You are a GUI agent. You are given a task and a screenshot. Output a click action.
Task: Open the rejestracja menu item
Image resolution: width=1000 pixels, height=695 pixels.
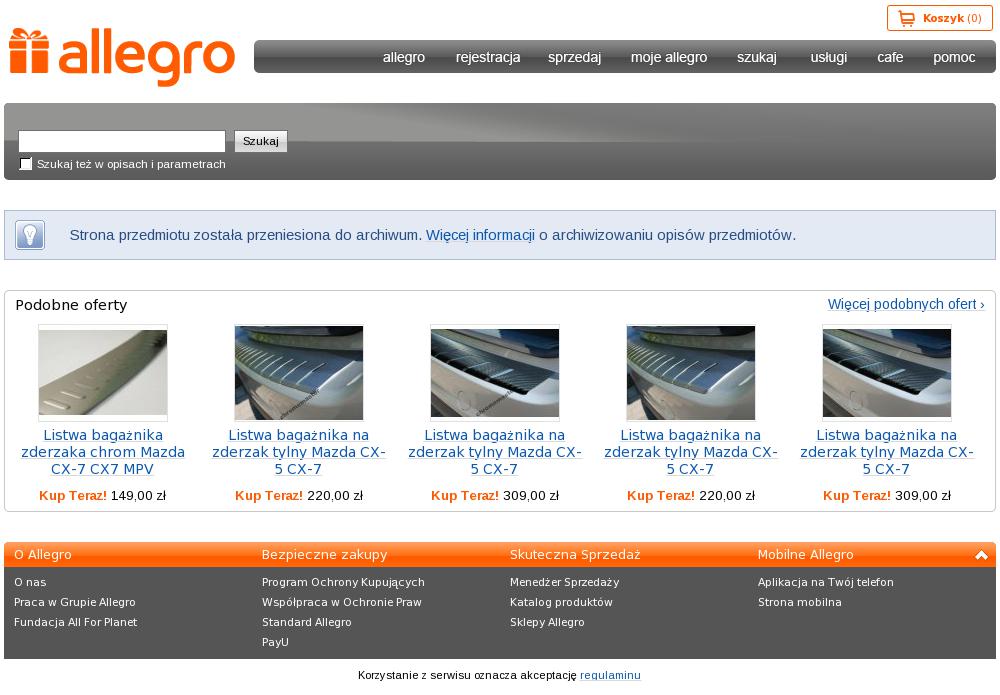click(488, 57)
